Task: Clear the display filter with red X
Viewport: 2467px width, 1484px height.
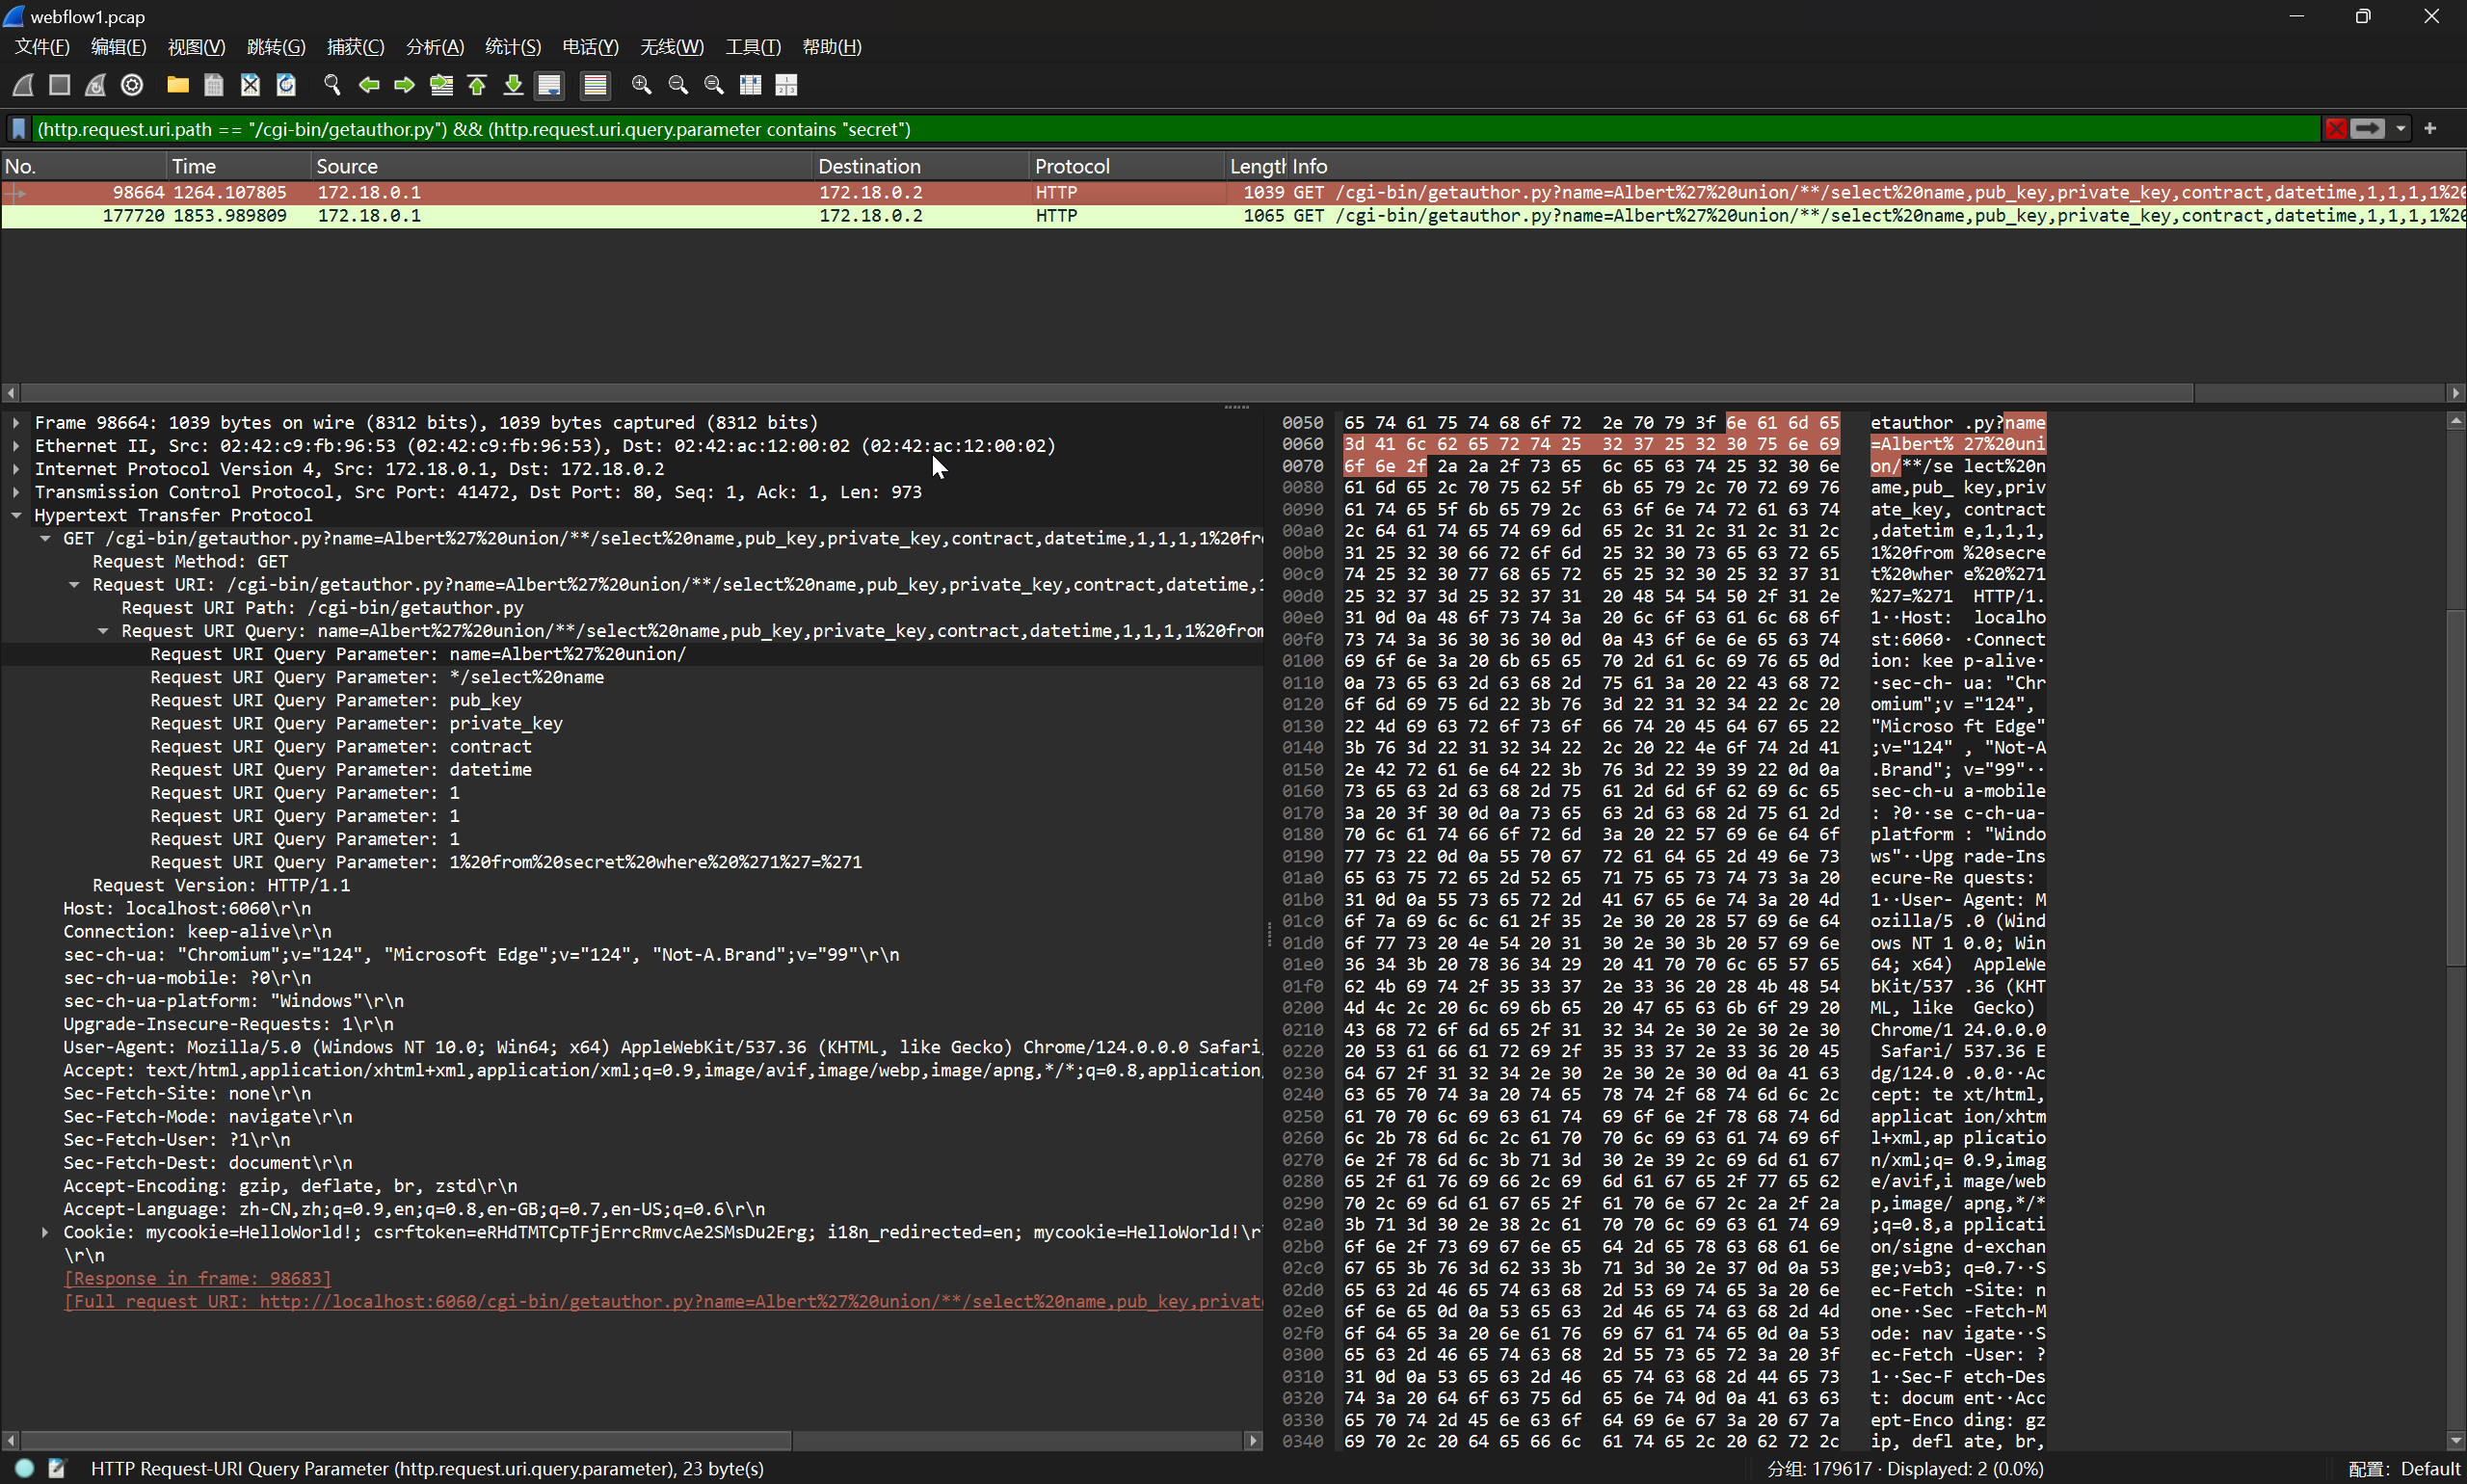Action: 2335,129
